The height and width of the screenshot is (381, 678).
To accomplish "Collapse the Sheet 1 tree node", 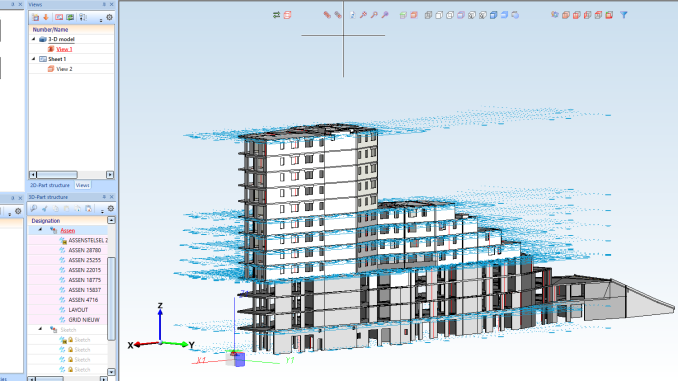I will coord(34,59).
